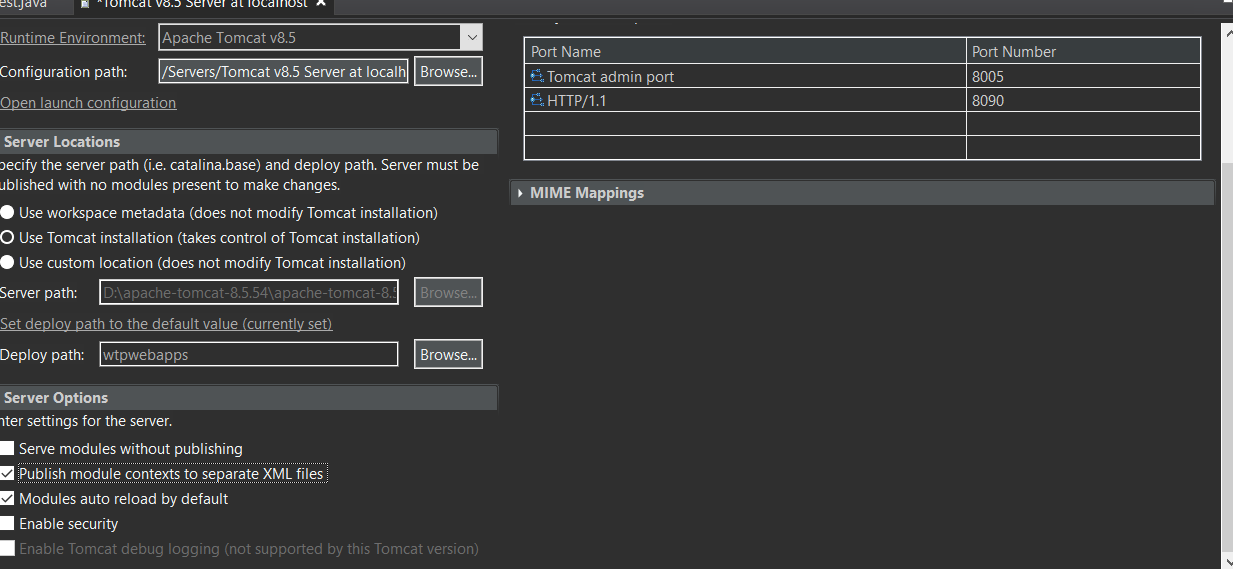Viewport: 1233px width, 569px height.
Task: Uncheck Publish module contexts to separate XML
Action: pyautogui.click(x=8, y=474)
